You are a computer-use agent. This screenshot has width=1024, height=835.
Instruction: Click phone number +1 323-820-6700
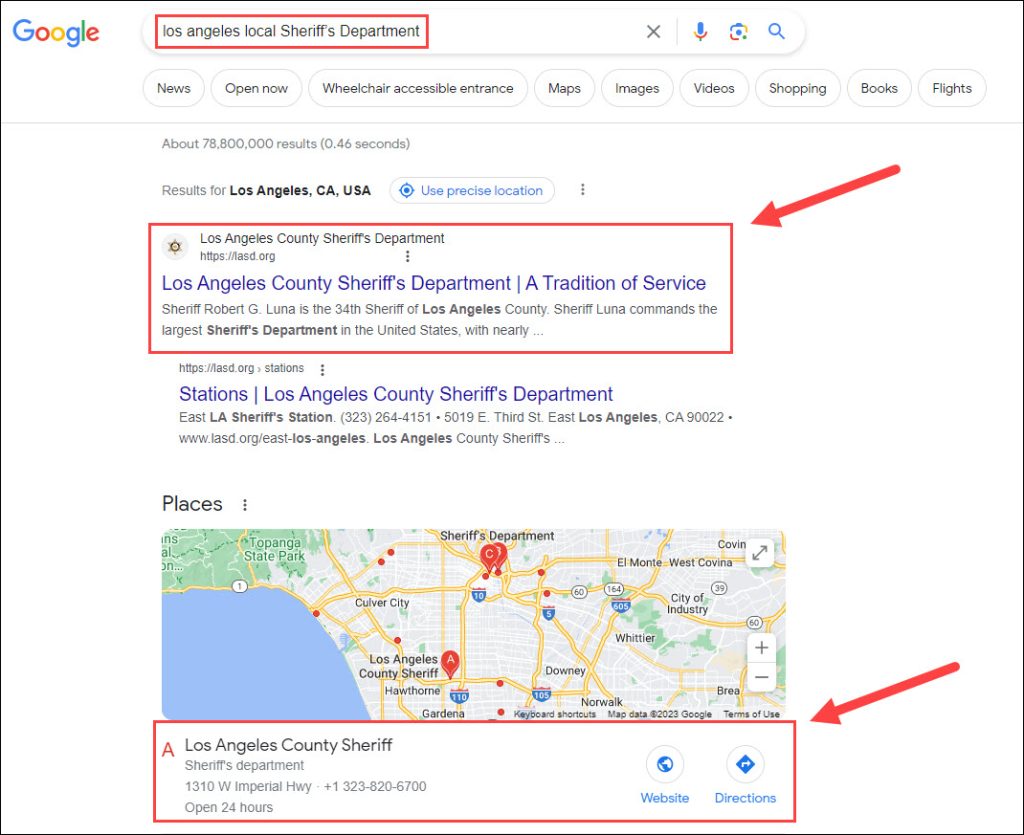(375, 787)
